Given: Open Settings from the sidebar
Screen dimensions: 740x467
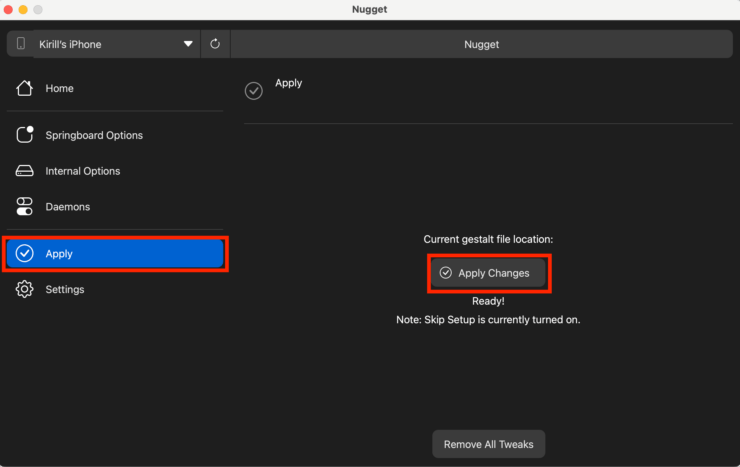Looking at the screenshot, I should [x=64, y=289].
